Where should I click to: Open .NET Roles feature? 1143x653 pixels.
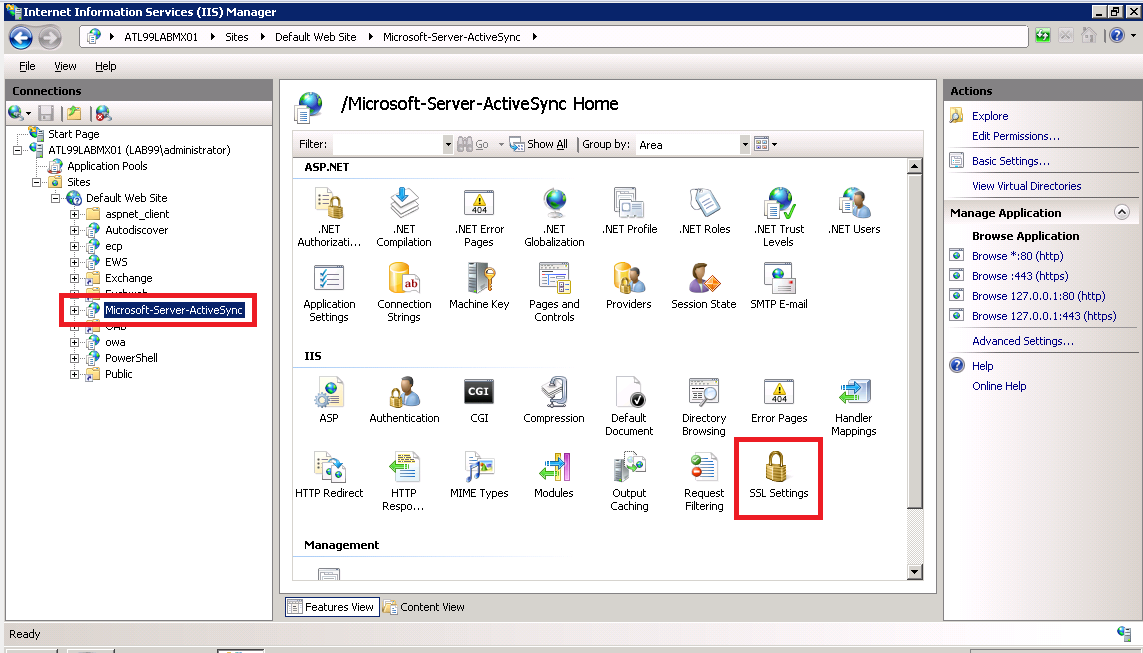(x=704, y=211)
